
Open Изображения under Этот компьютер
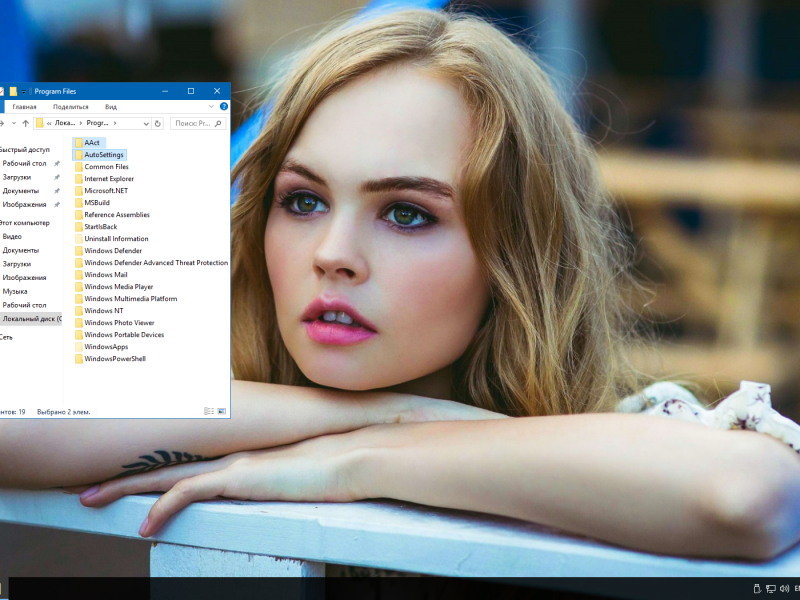(x=24, y=278)
